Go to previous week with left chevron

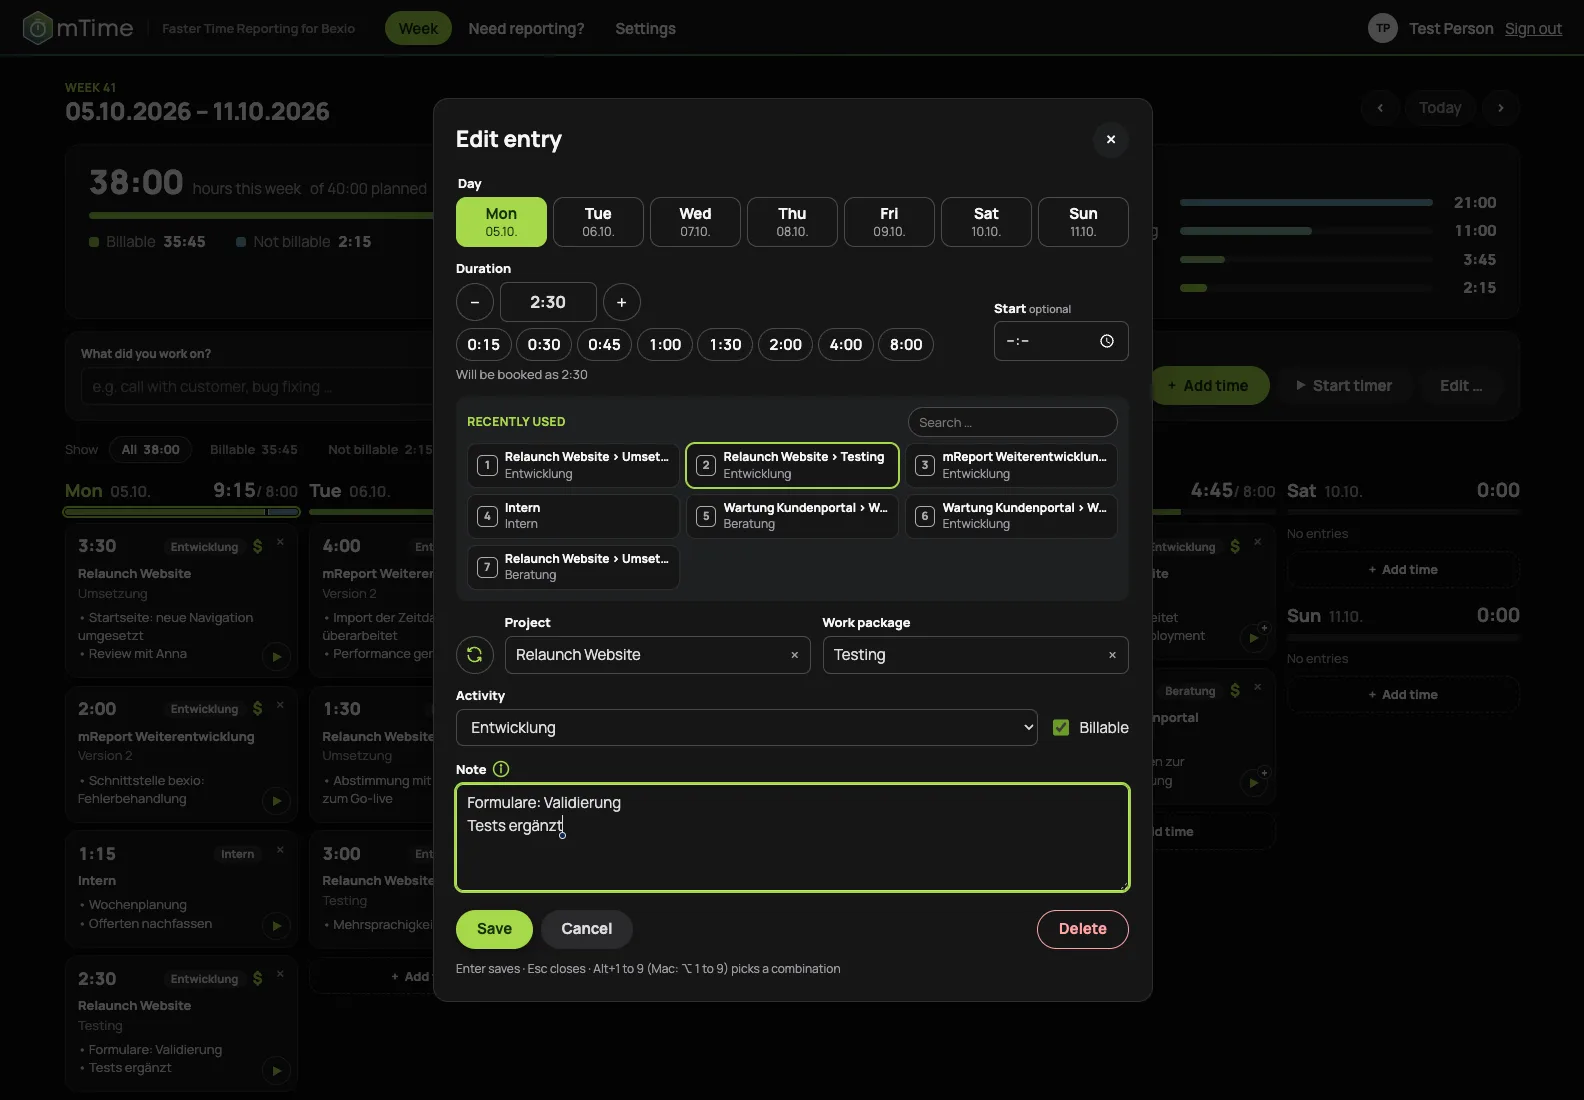(1380, 108)
